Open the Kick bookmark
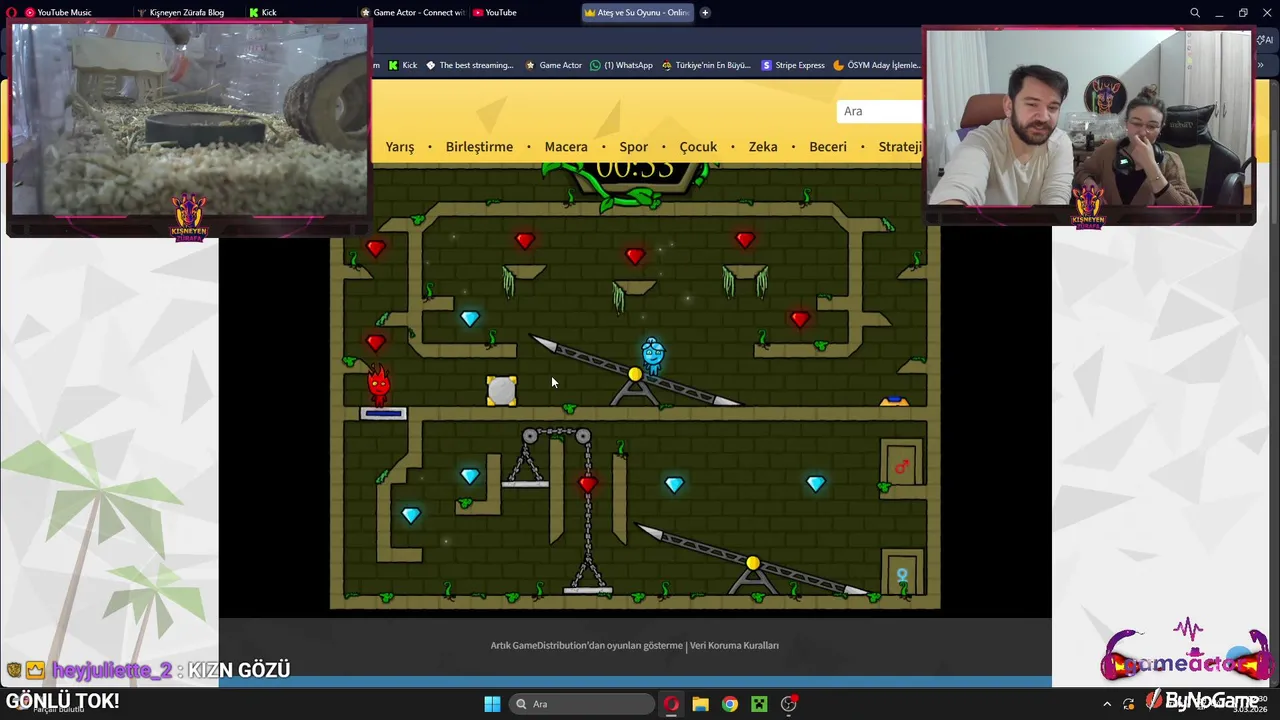1280x720 pixels. click(x=401, y=65)
